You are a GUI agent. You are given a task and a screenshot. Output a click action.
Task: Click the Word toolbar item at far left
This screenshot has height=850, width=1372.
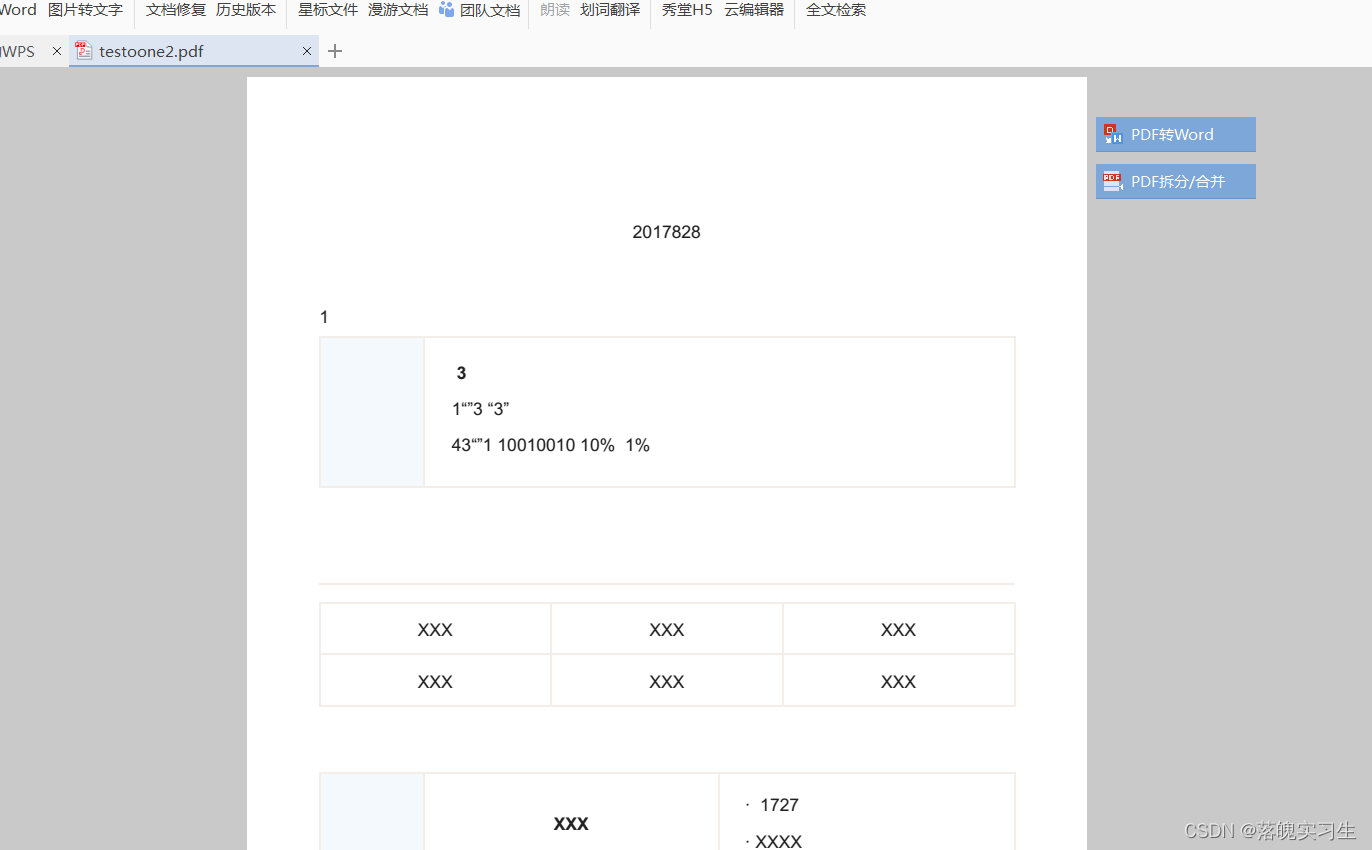[x=18, y=10]
